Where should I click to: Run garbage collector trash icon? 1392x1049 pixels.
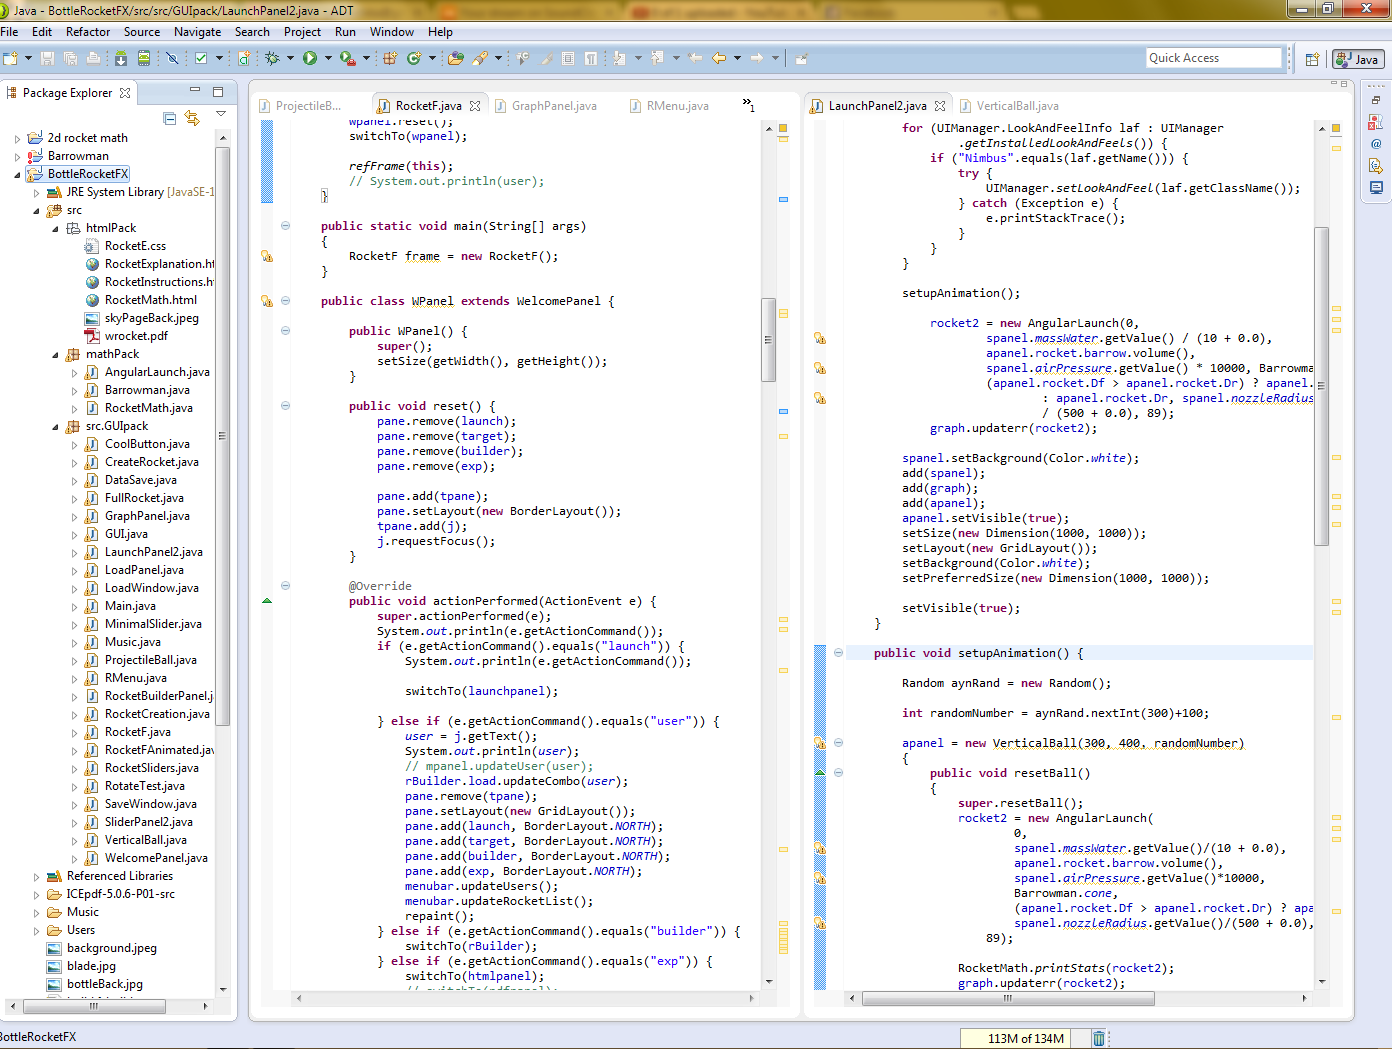1098,1038
